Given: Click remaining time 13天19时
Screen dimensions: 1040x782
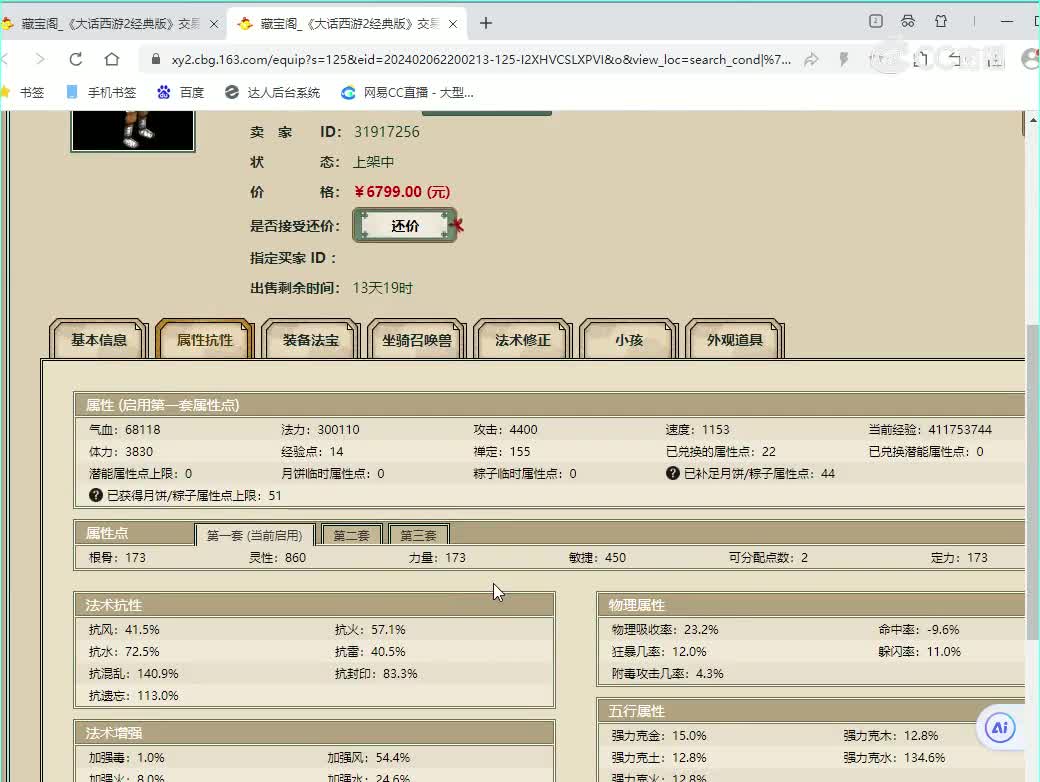Looking at the screenshot, I should pos(383,288).
